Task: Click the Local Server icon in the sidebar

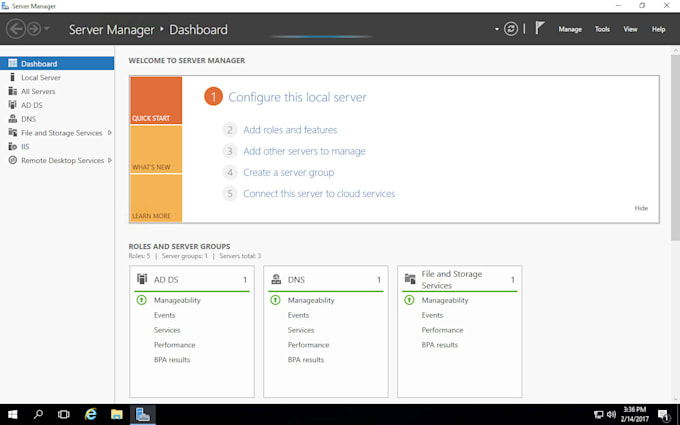Action: click(x=13, y=77)
